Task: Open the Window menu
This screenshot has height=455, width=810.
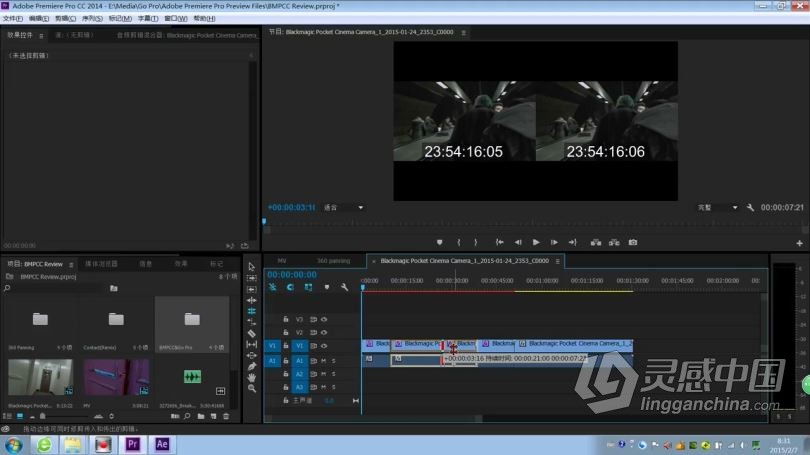Action: (176, 19)
